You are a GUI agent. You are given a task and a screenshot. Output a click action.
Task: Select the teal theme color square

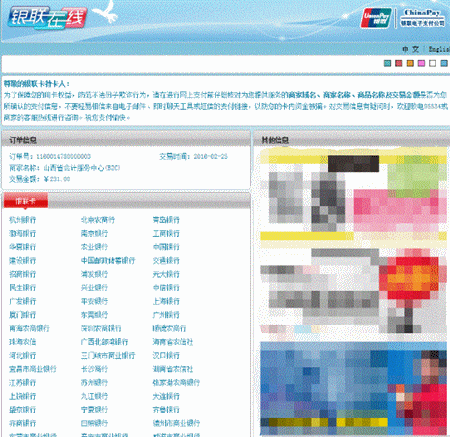[387, 63]
